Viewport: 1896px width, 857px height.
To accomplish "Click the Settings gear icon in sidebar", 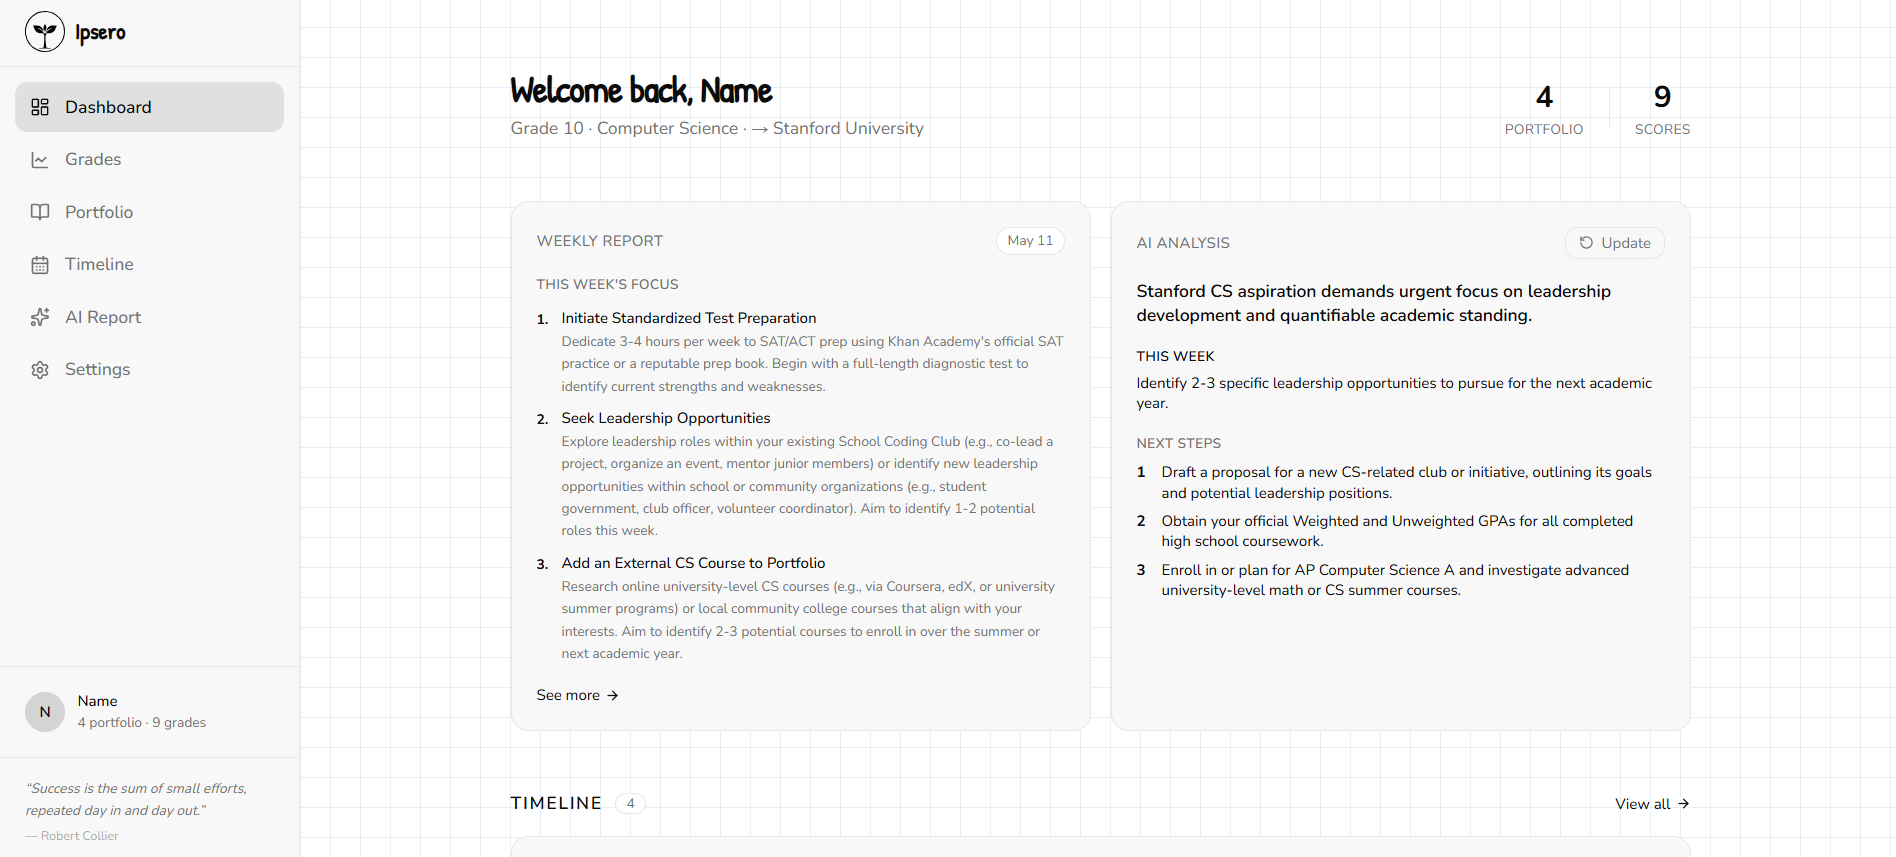I will coord(40,370).
